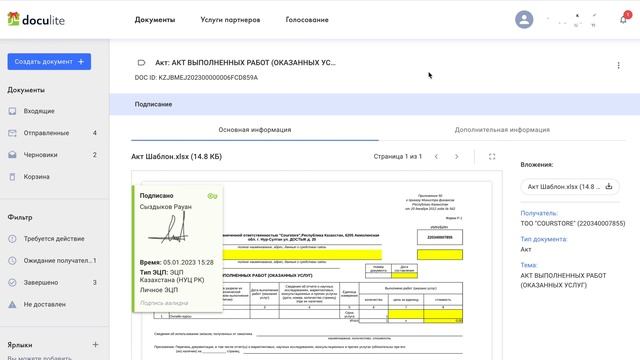
Task: Open the Голосование menu
Action: [307, 20]
